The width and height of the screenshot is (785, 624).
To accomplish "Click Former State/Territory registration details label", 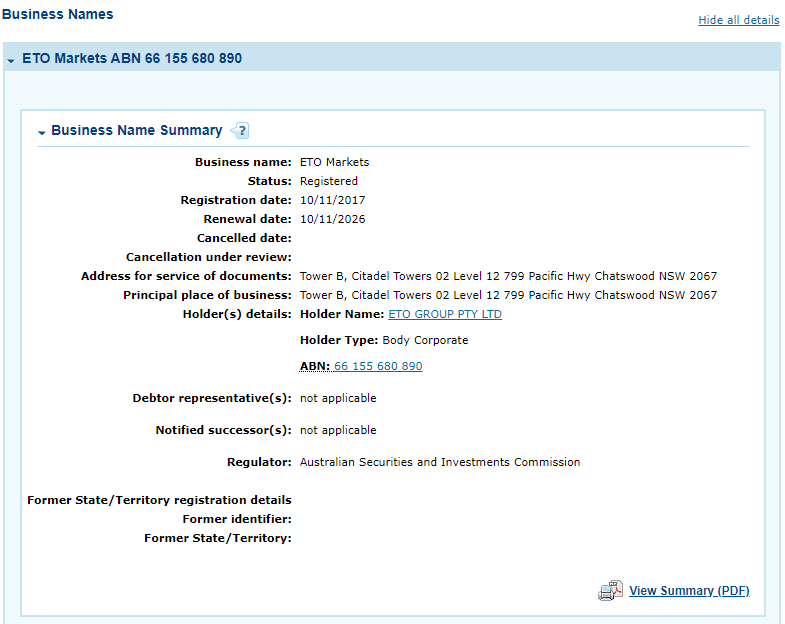I will coord(159,500).
